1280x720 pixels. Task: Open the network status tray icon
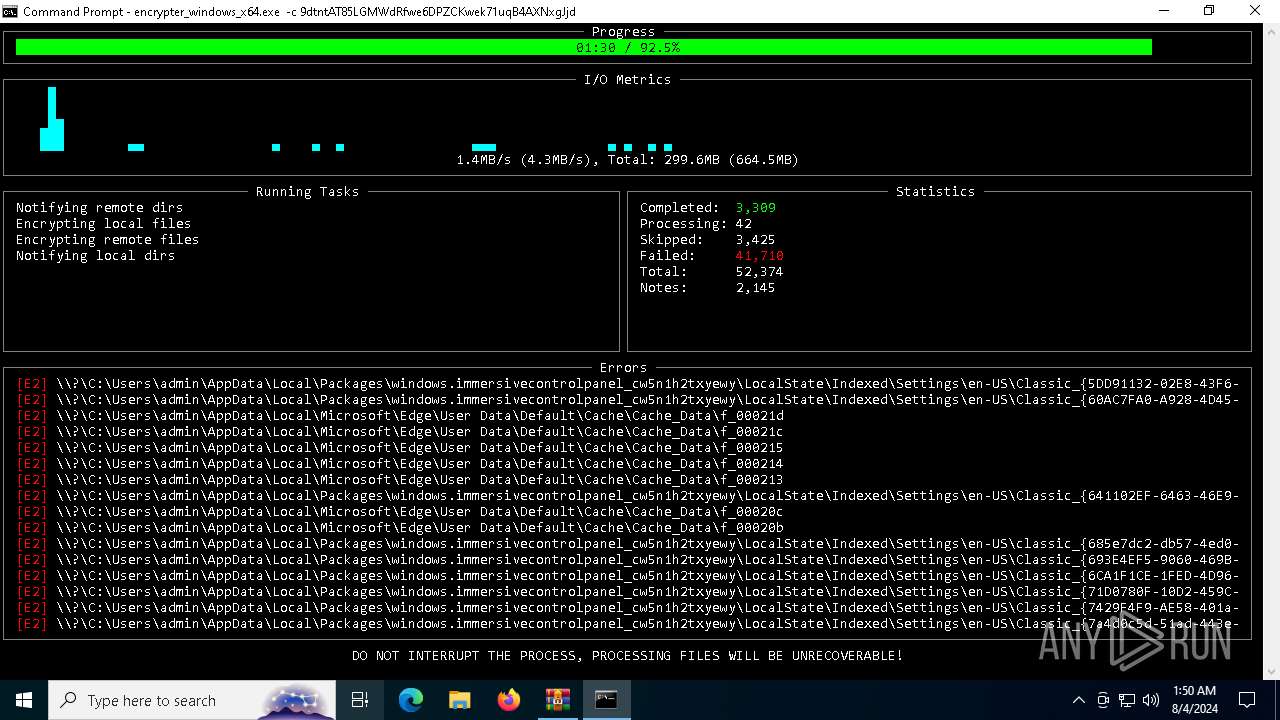pos(1127,700)
